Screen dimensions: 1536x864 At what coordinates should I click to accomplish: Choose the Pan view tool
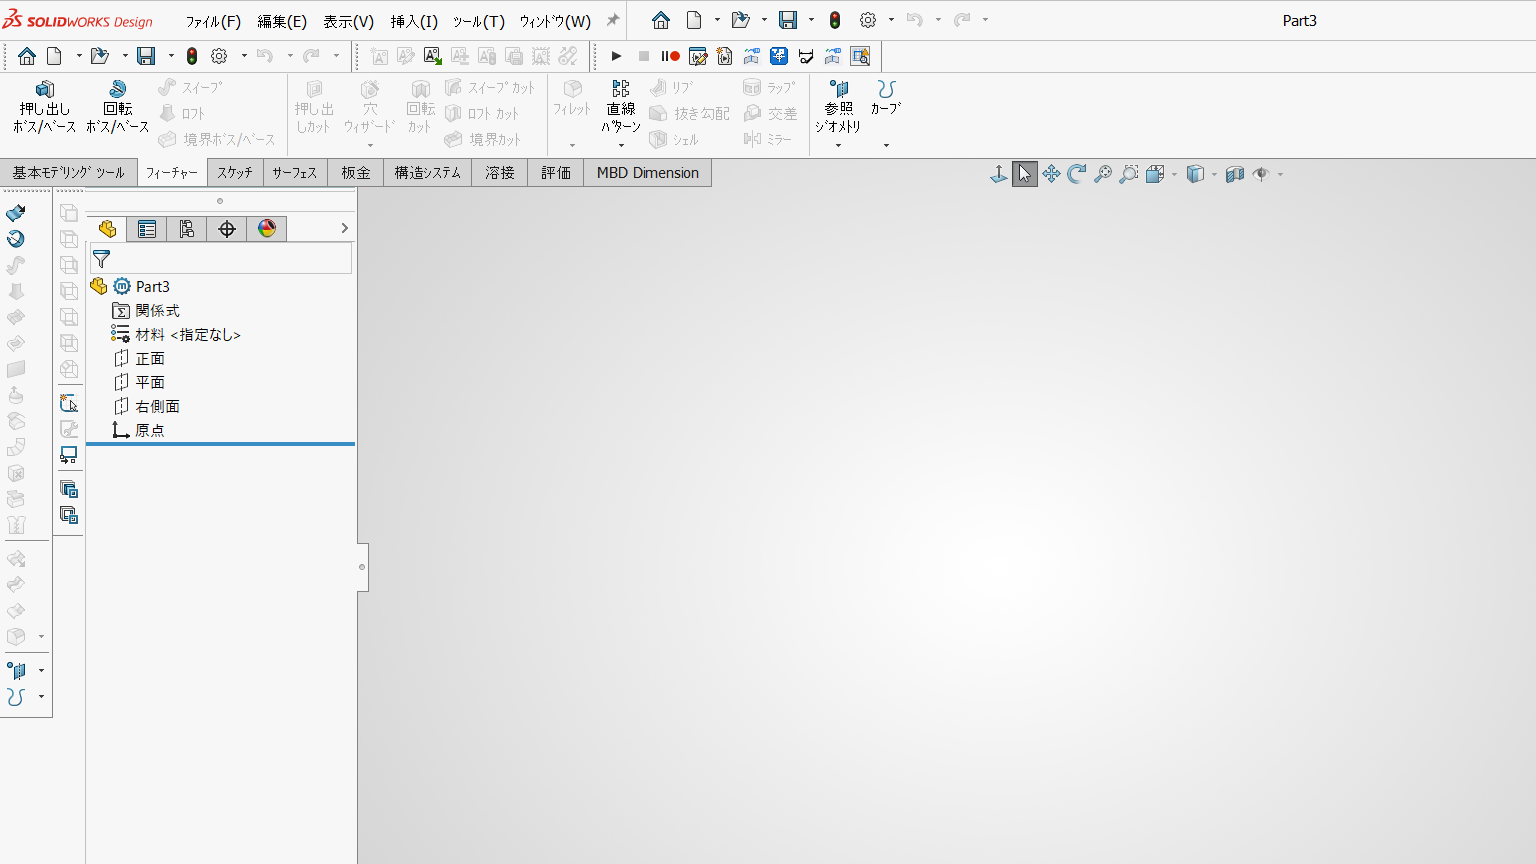(1051, 174)
